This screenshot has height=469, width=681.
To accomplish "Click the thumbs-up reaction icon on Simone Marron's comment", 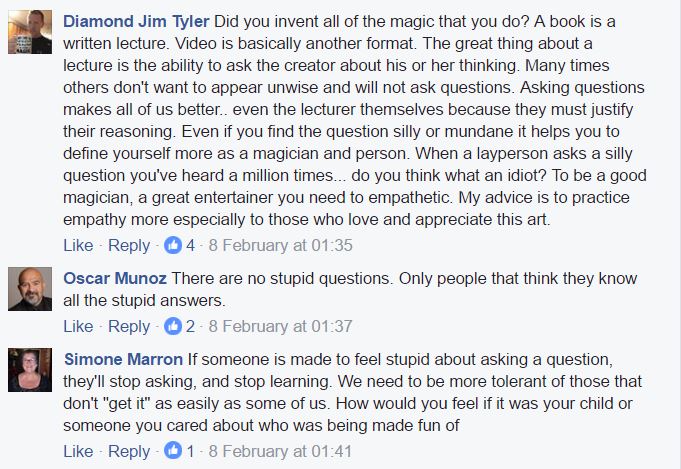I will 173,451.
